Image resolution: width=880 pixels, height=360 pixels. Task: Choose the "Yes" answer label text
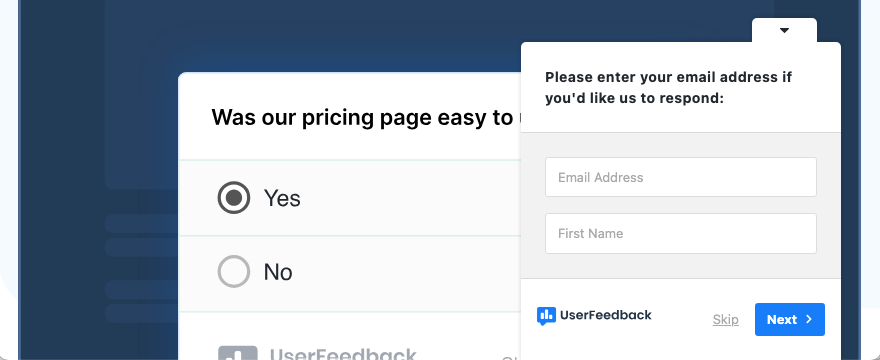pos(282,198)
